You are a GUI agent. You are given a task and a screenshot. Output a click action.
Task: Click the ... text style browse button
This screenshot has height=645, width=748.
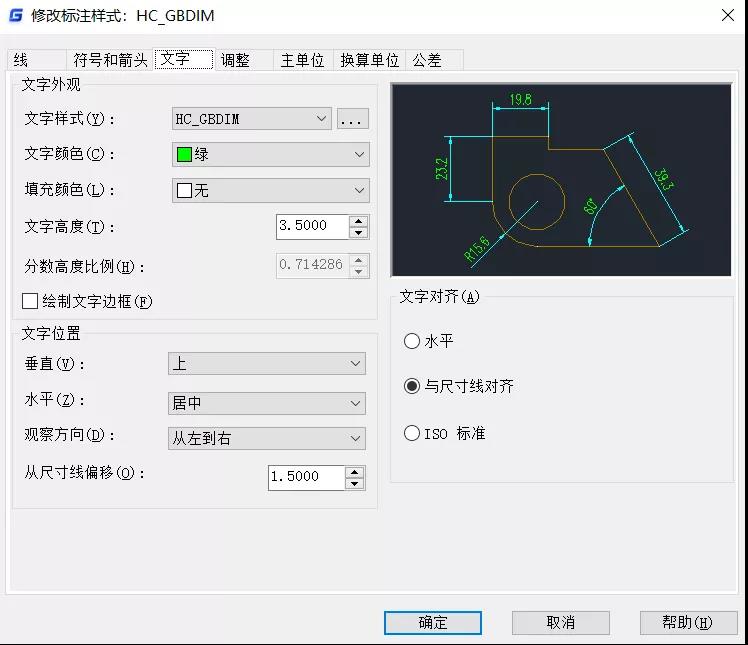point(353,119)
